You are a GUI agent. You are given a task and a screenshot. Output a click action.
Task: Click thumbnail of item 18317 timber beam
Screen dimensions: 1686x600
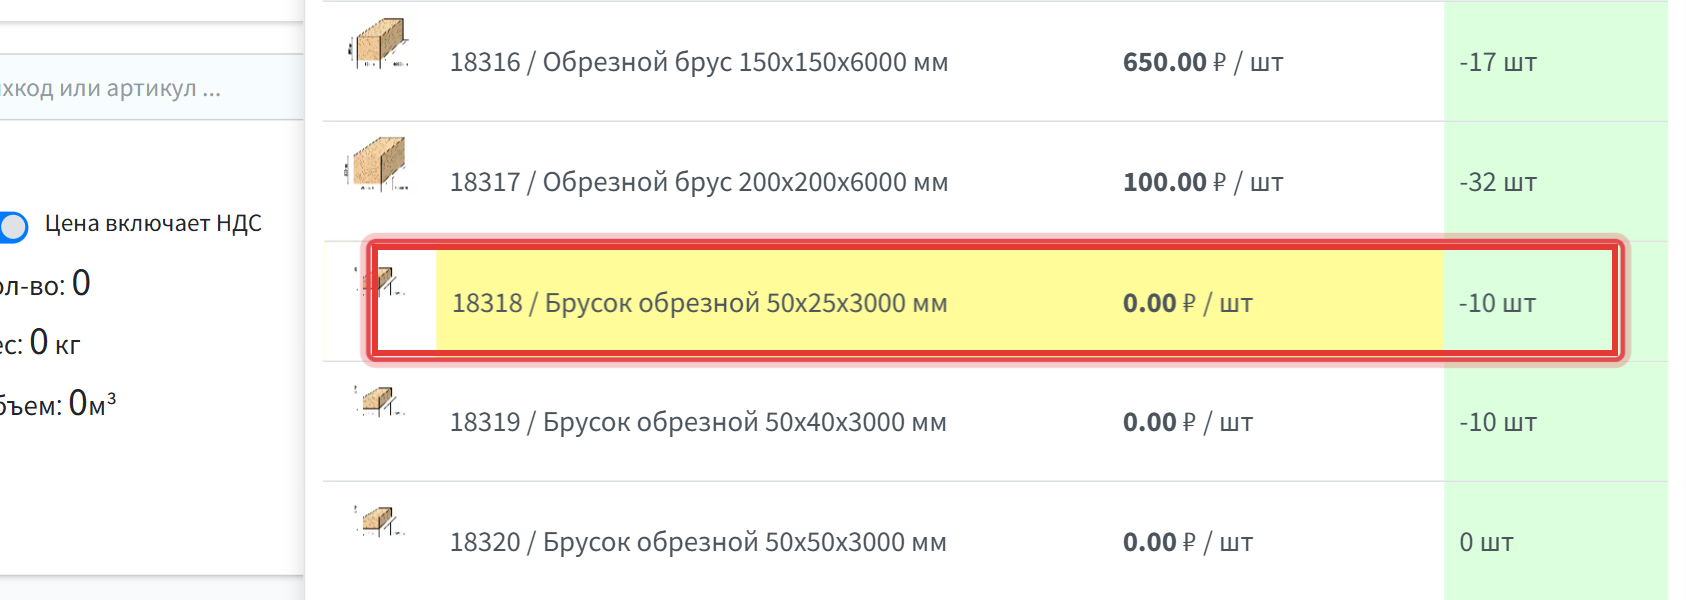coord(377,163)
